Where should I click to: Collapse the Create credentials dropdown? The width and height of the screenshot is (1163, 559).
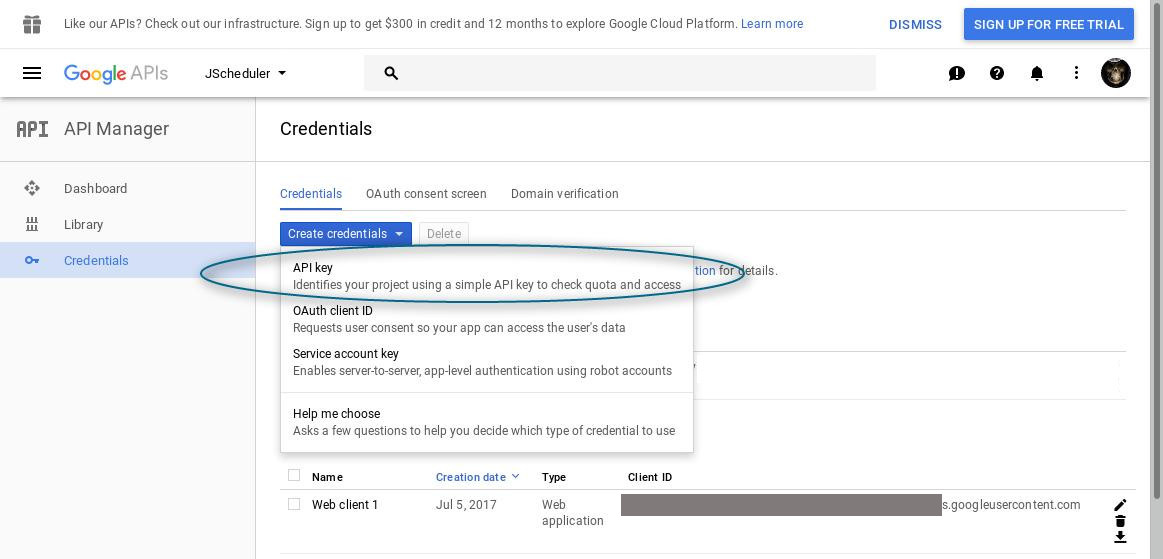tap(346, 234)
